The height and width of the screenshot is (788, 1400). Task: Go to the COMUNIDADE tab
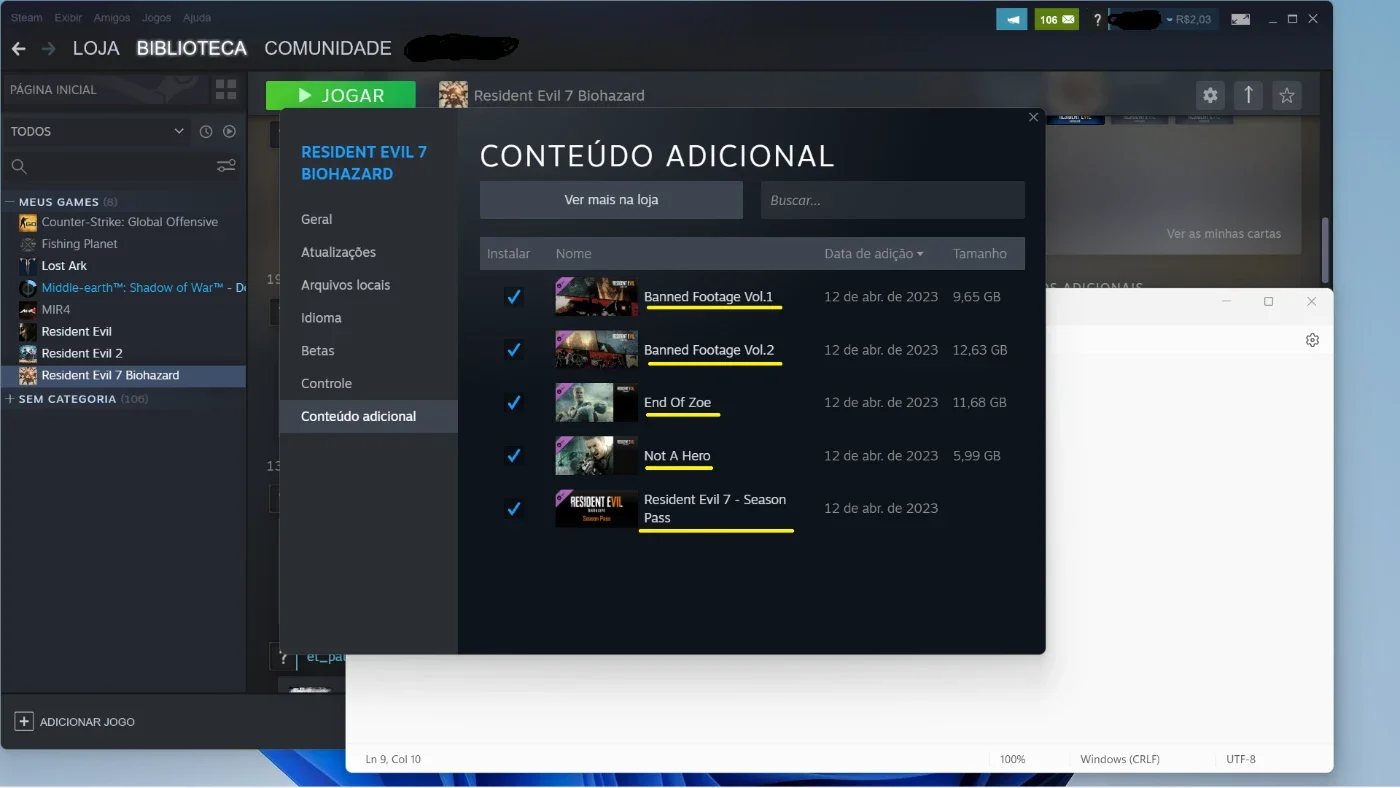[x=328, y=48]
